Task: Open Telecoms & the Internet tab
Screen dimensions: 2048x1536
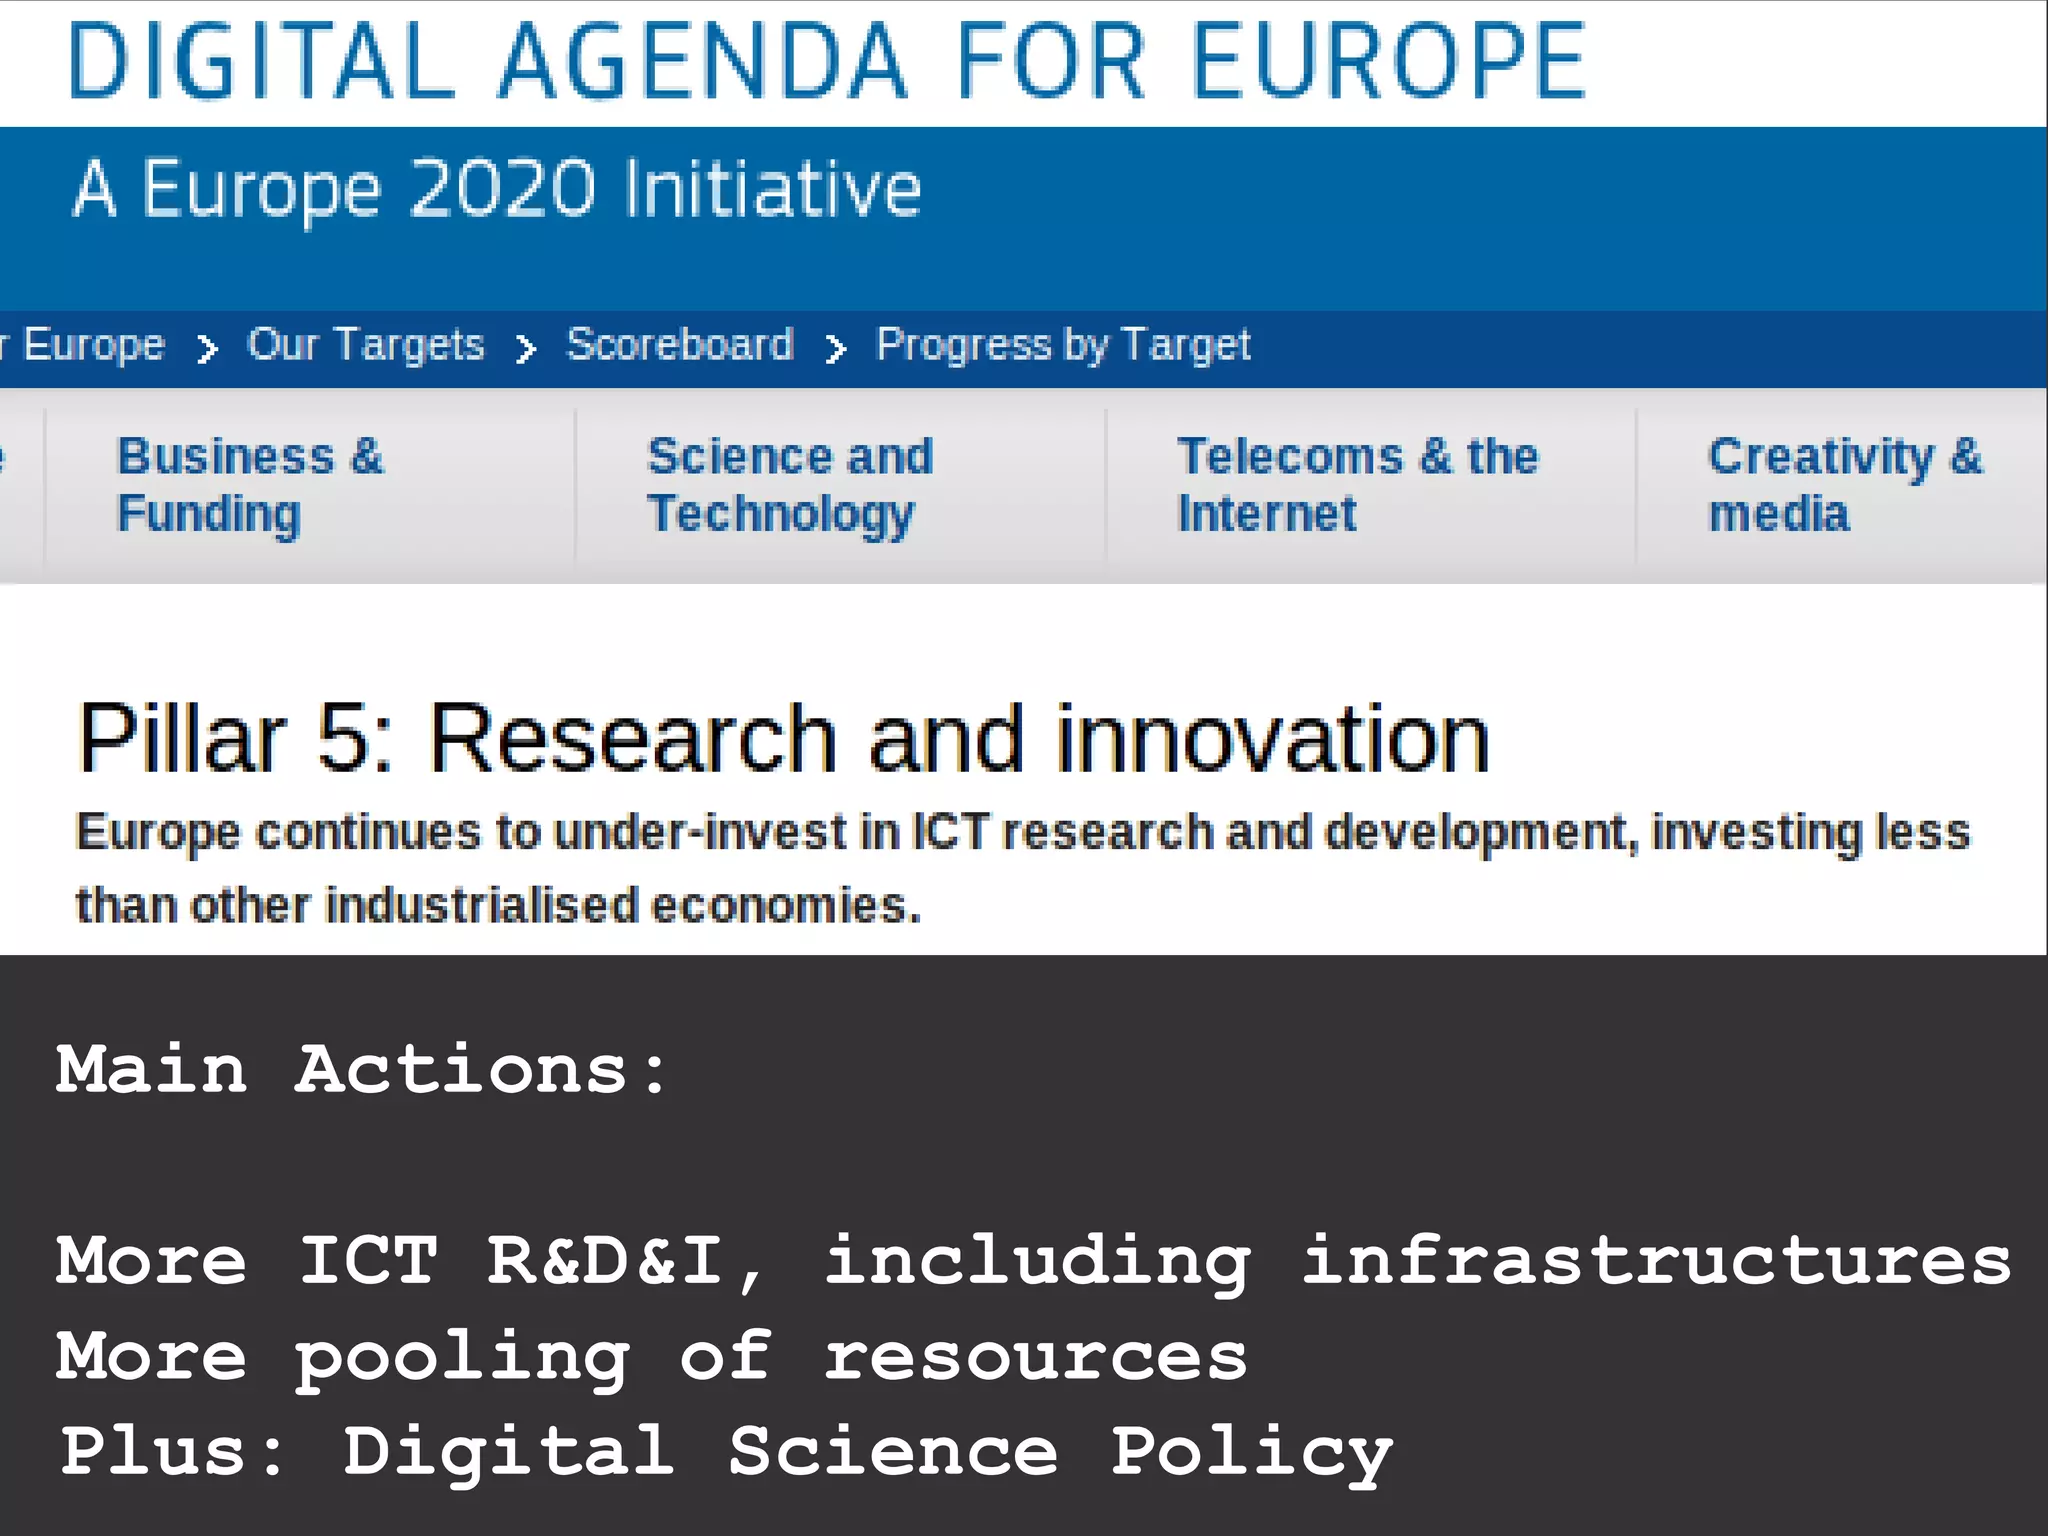Action: [1357, 485]
